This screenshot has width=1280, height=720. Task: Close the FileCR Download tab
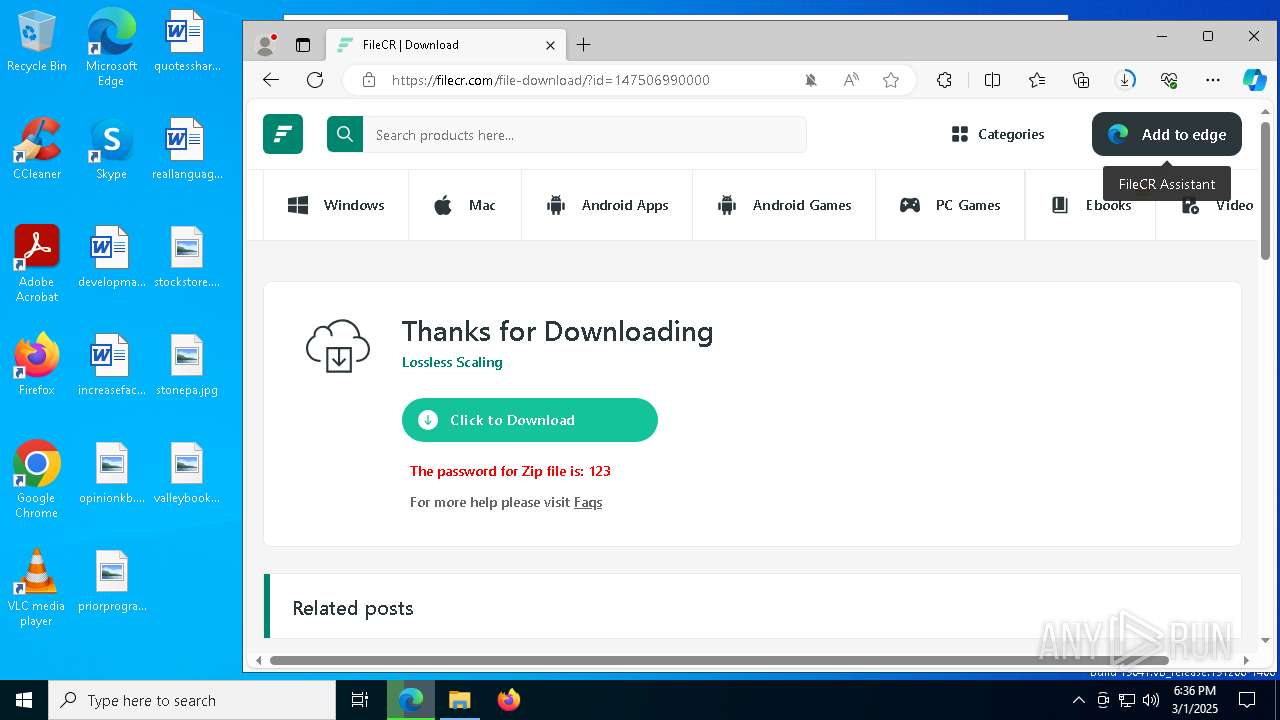tap(550, 45)
